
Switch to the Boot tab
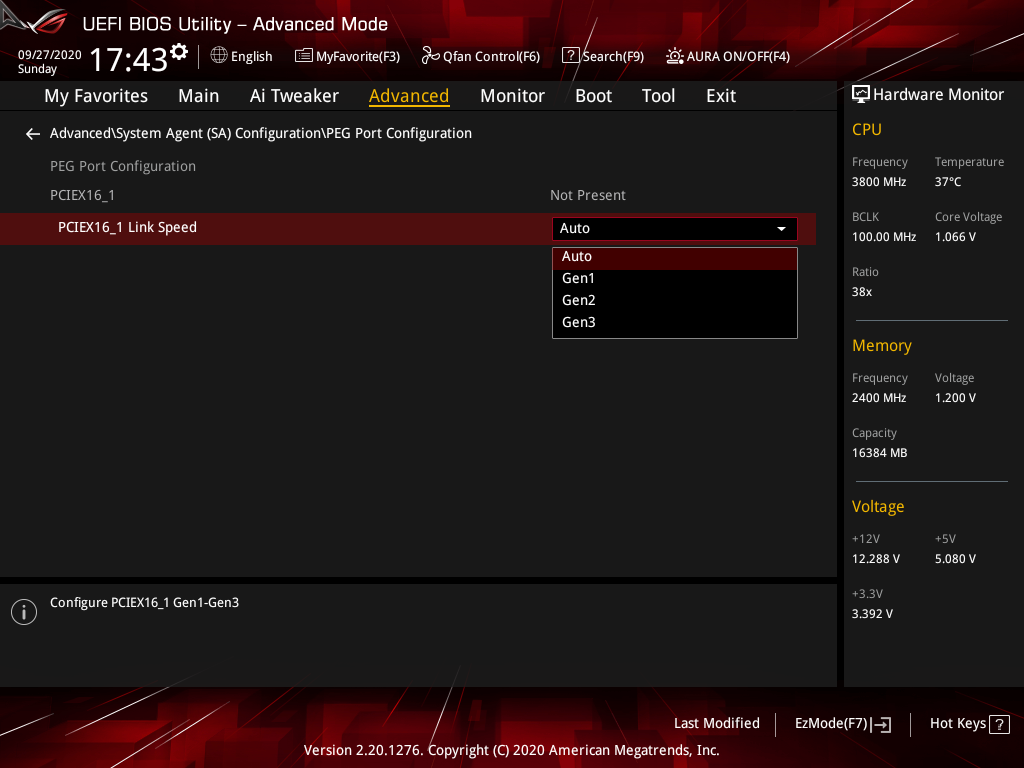pos(593,96)
